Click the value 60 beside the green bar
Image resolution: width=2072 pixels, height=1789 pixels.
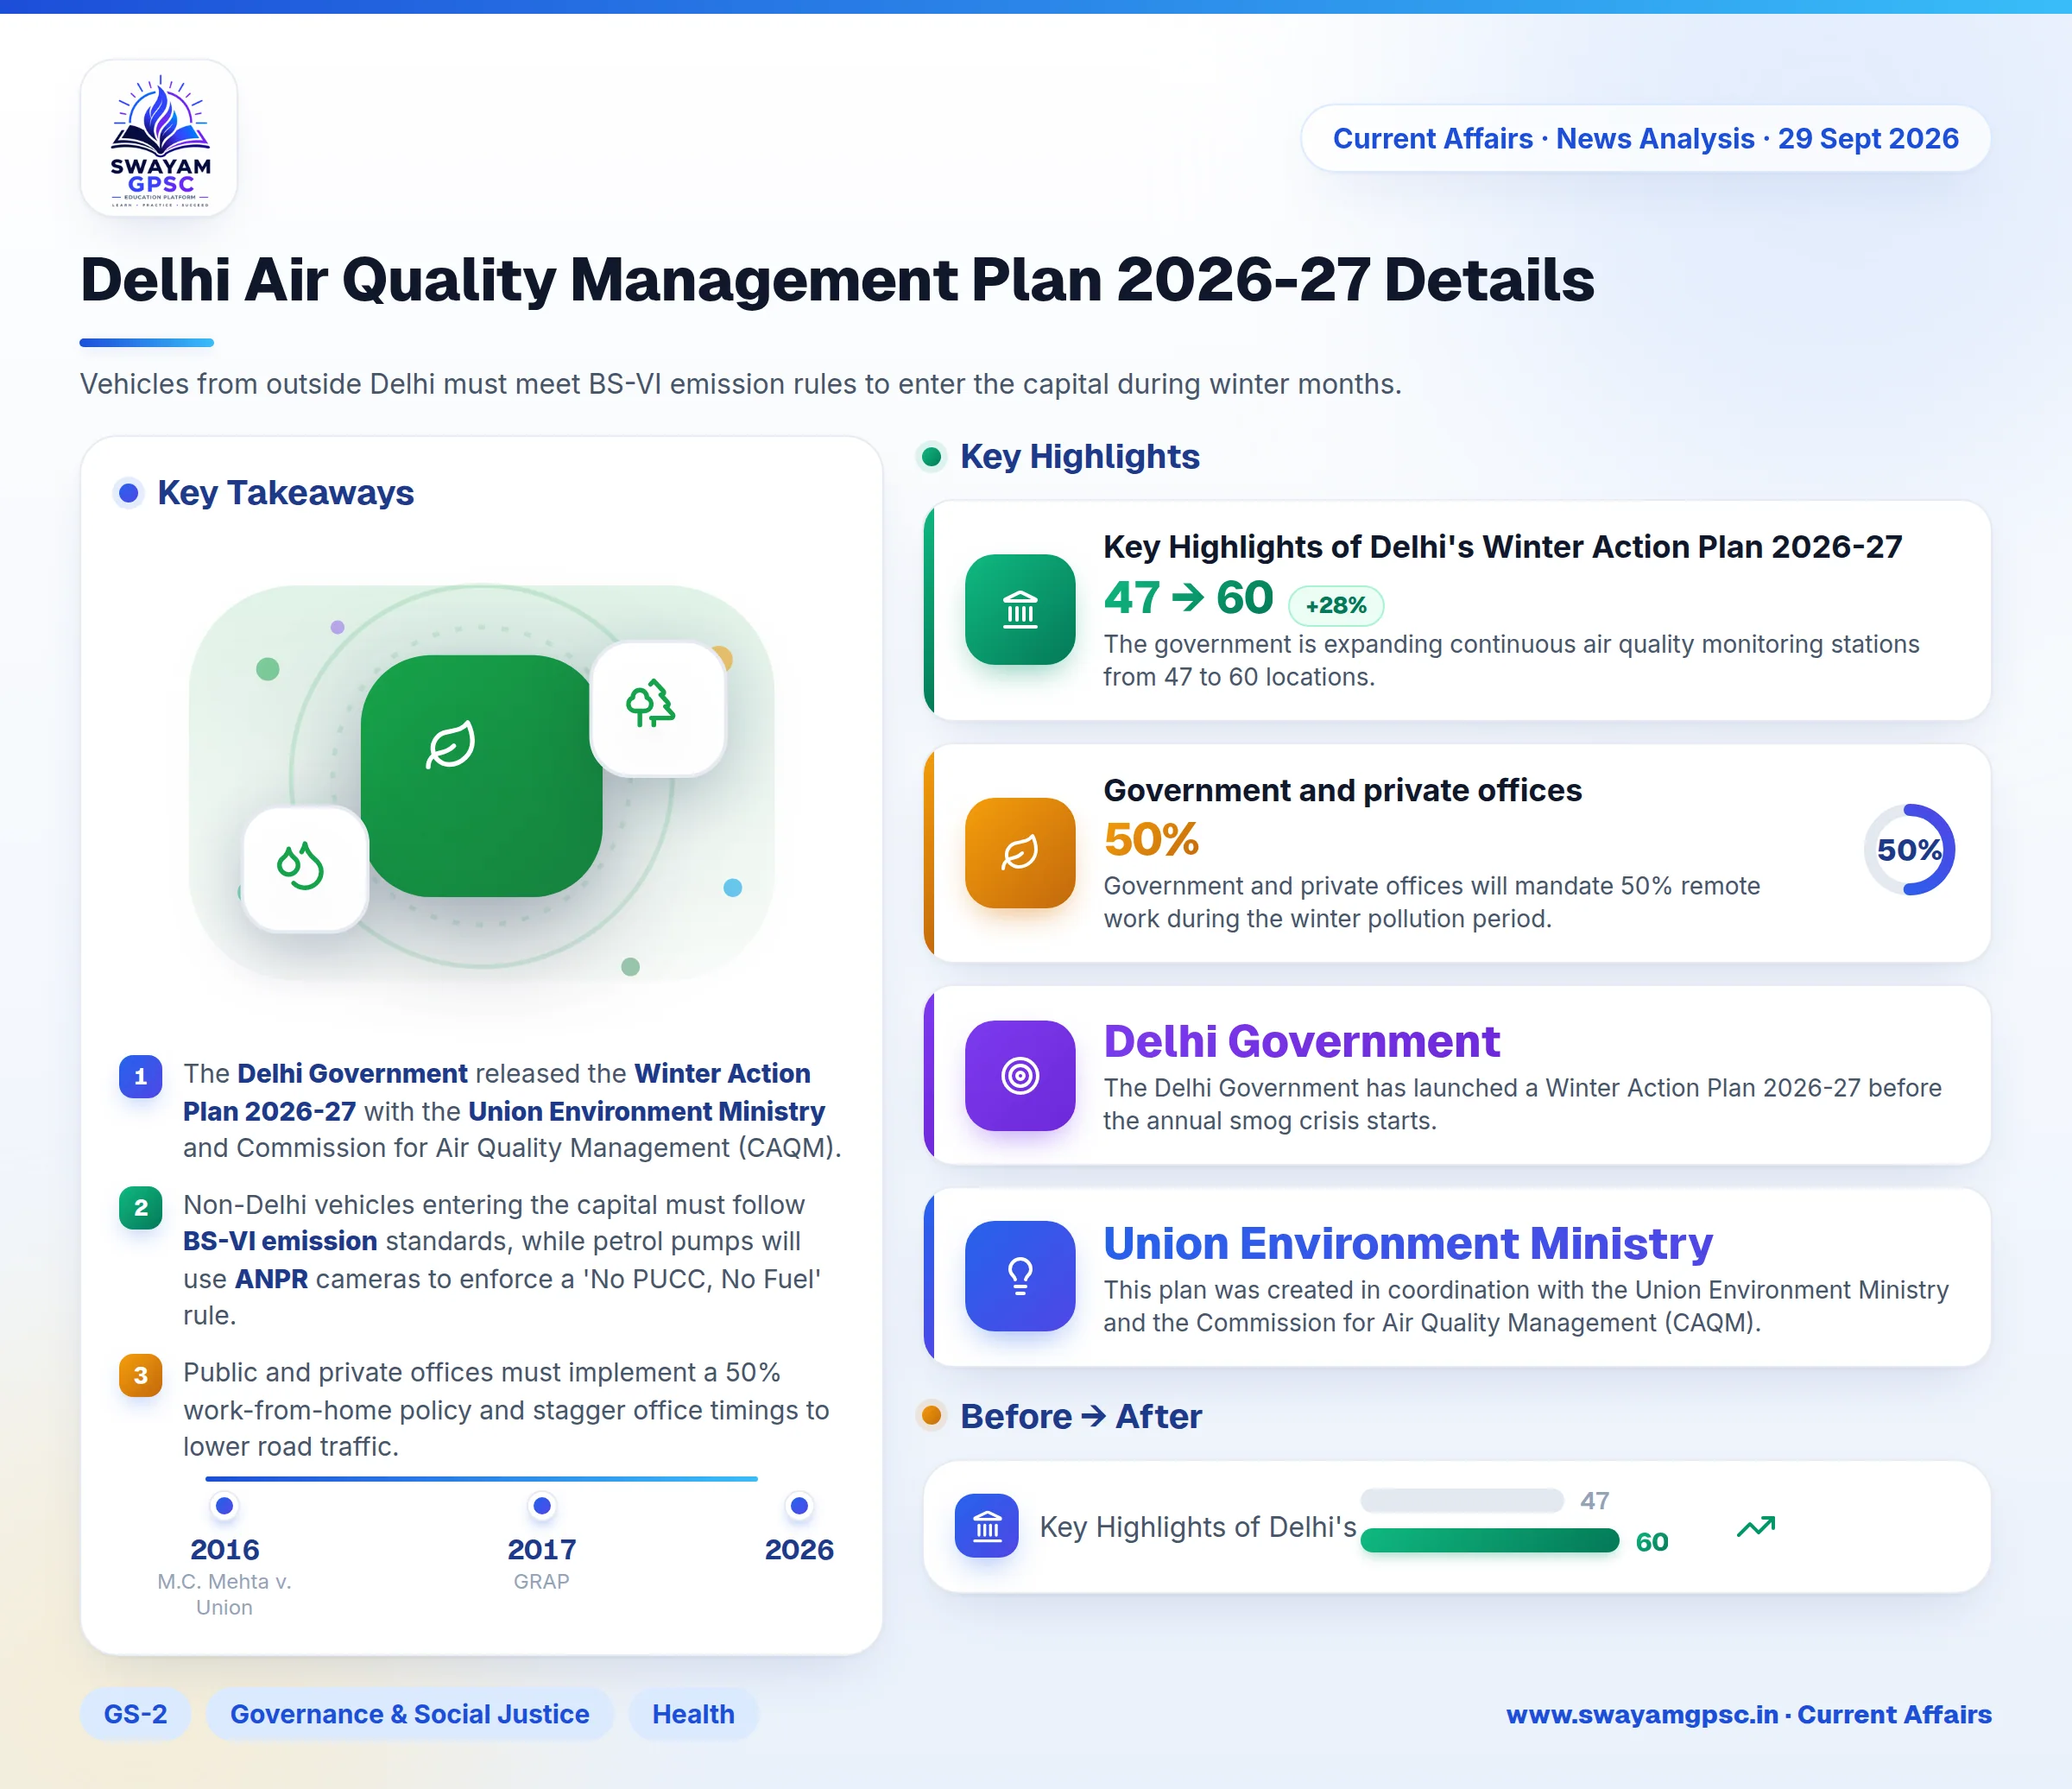[x=1652, y=1542]
